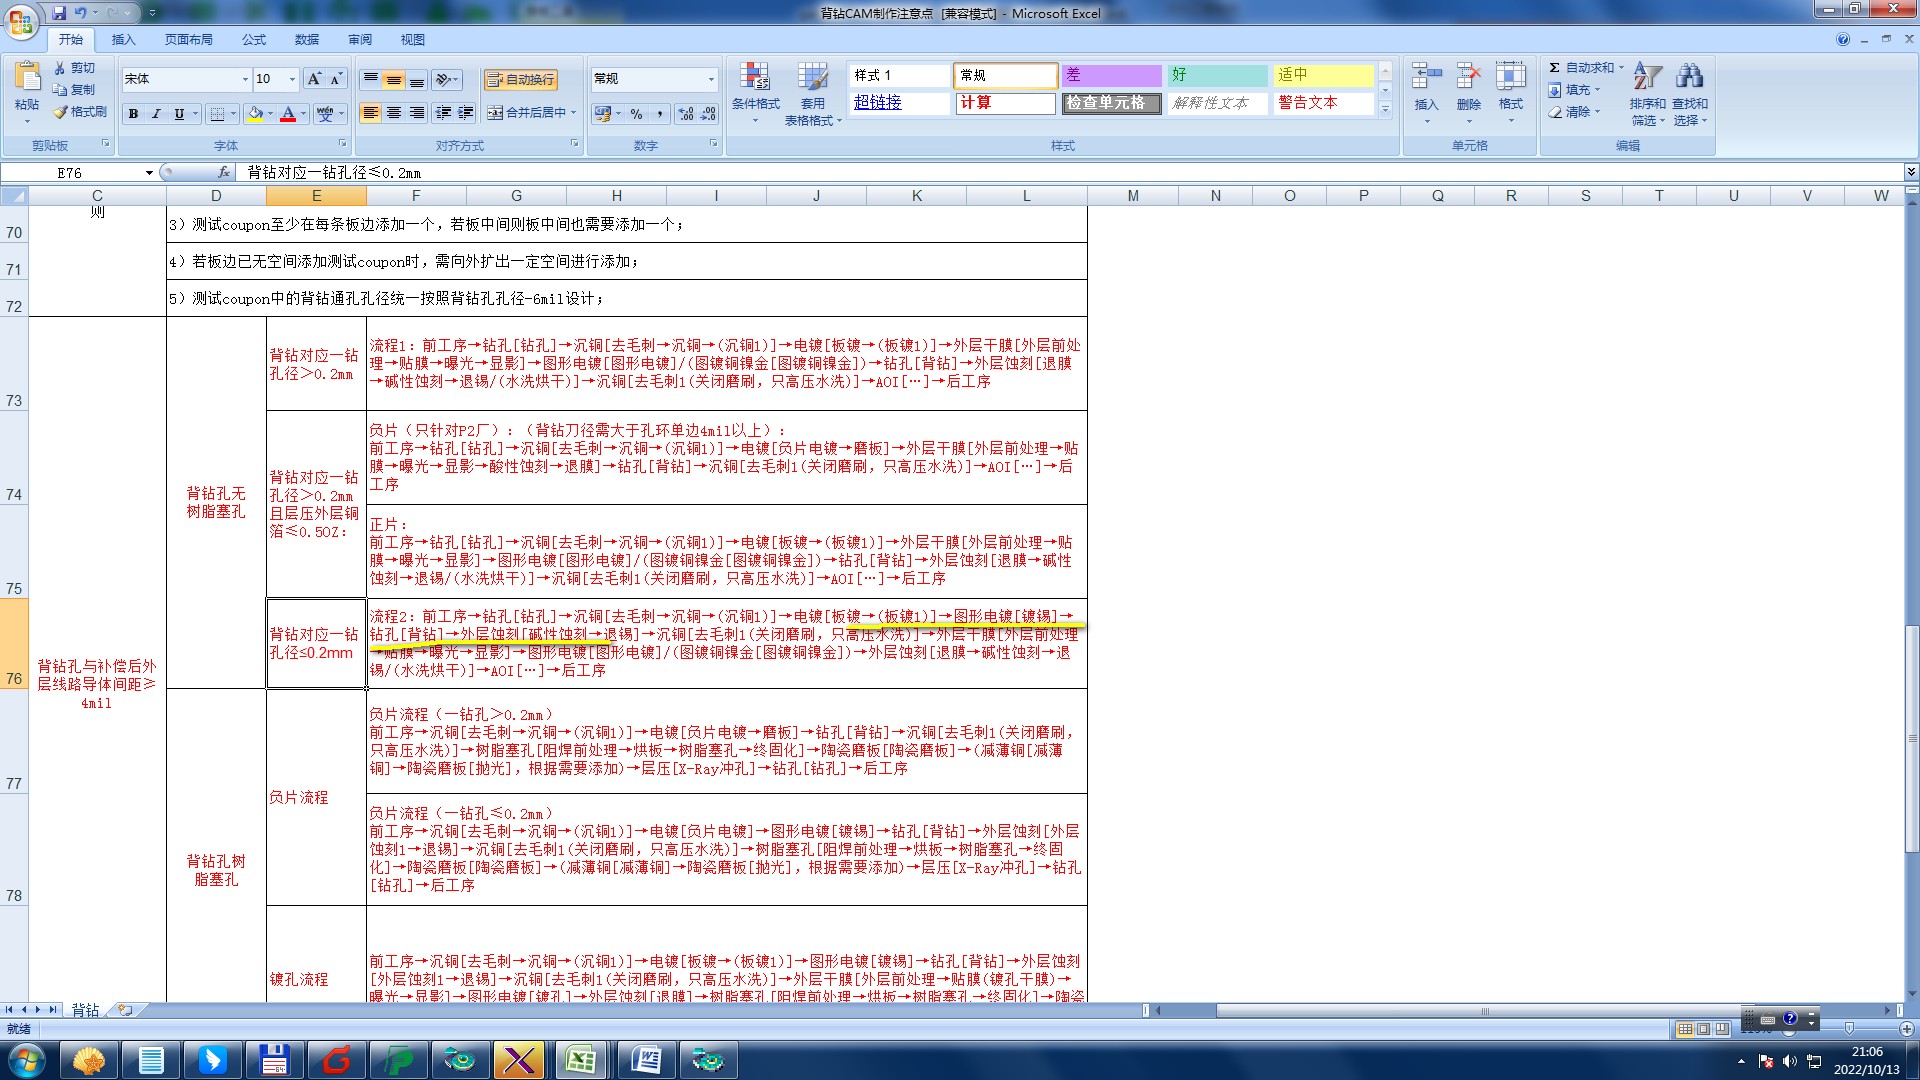Click the Increase Decimal icon
Screen dimensions: 1920x1080
685,114
